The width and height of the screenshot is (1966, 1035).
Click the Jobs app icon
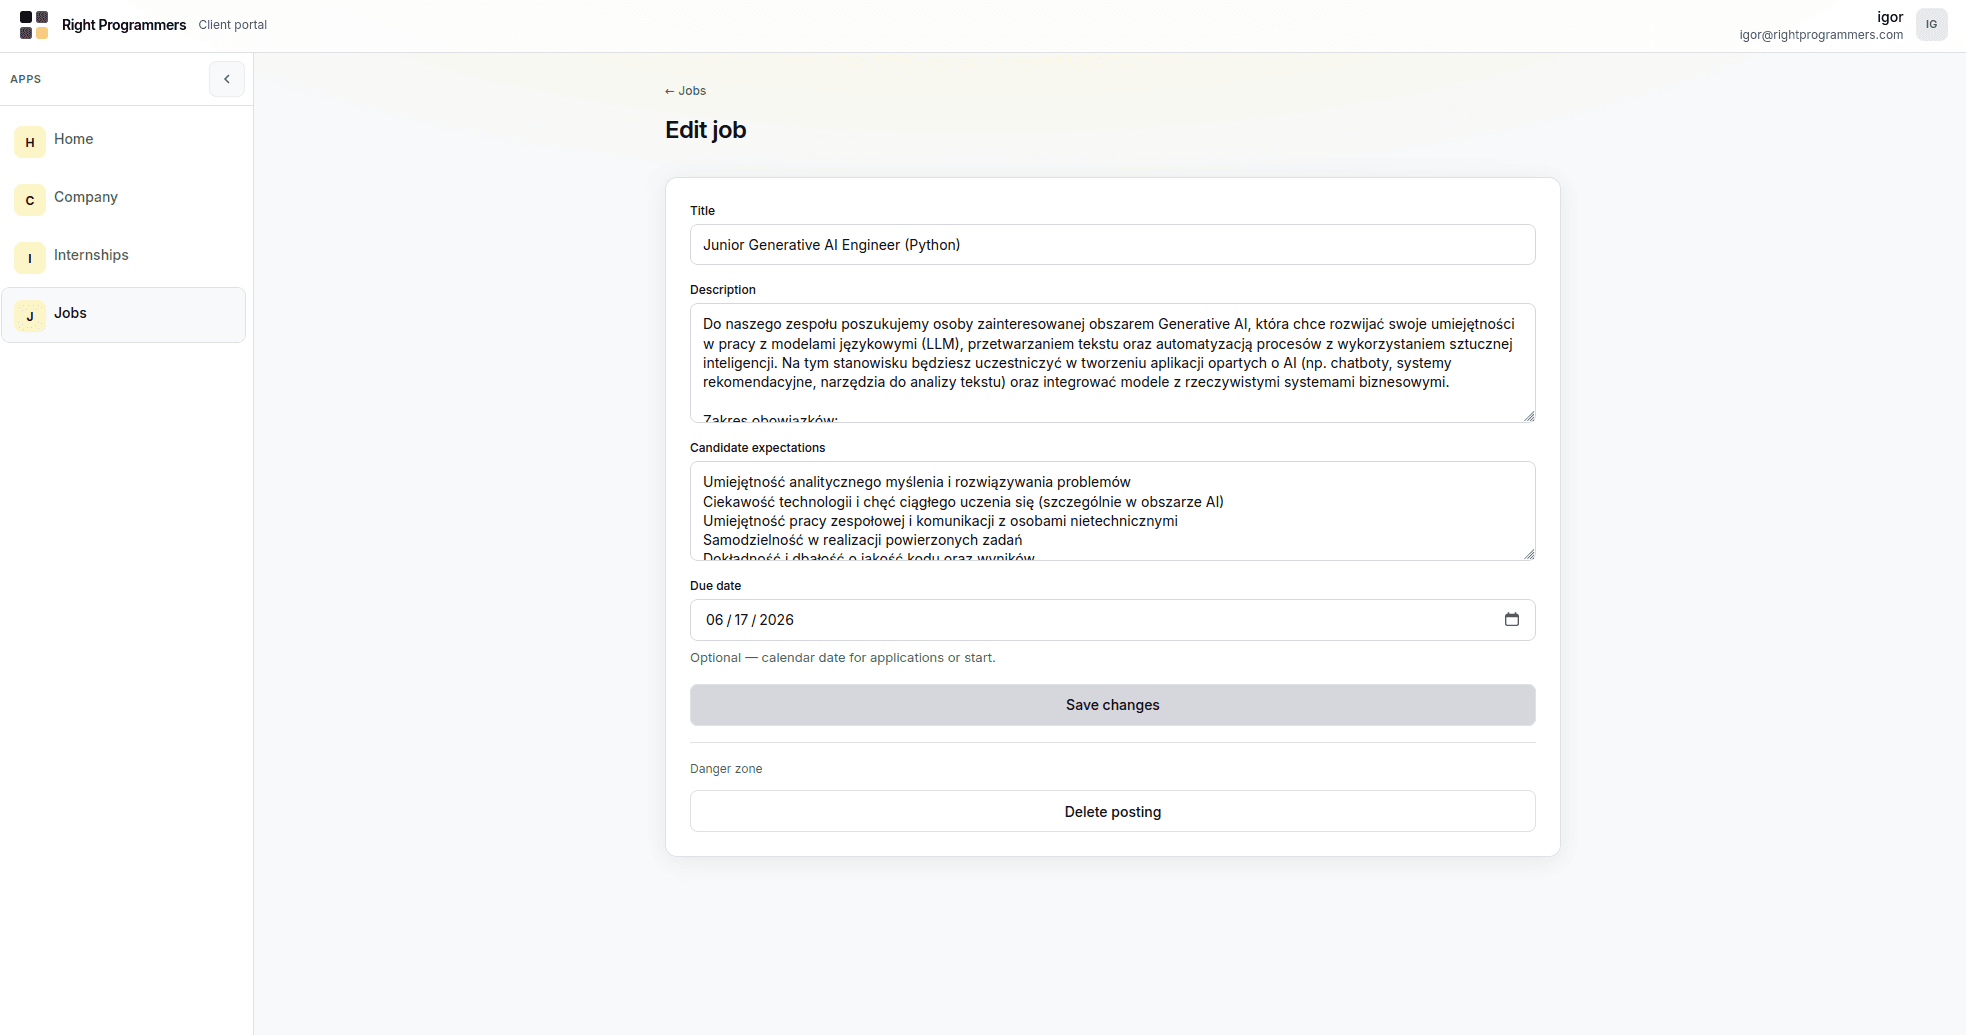tap(29, 316)
